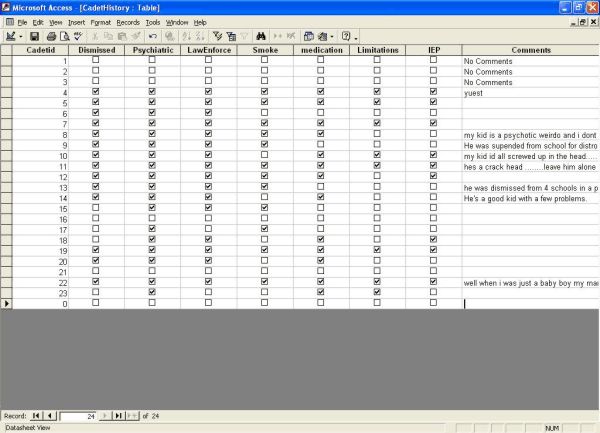Viewport: 600px width, 433px height.
Task: Toggle Dismissed checkbox for Cadetid 22
Action: click(96, 282)
